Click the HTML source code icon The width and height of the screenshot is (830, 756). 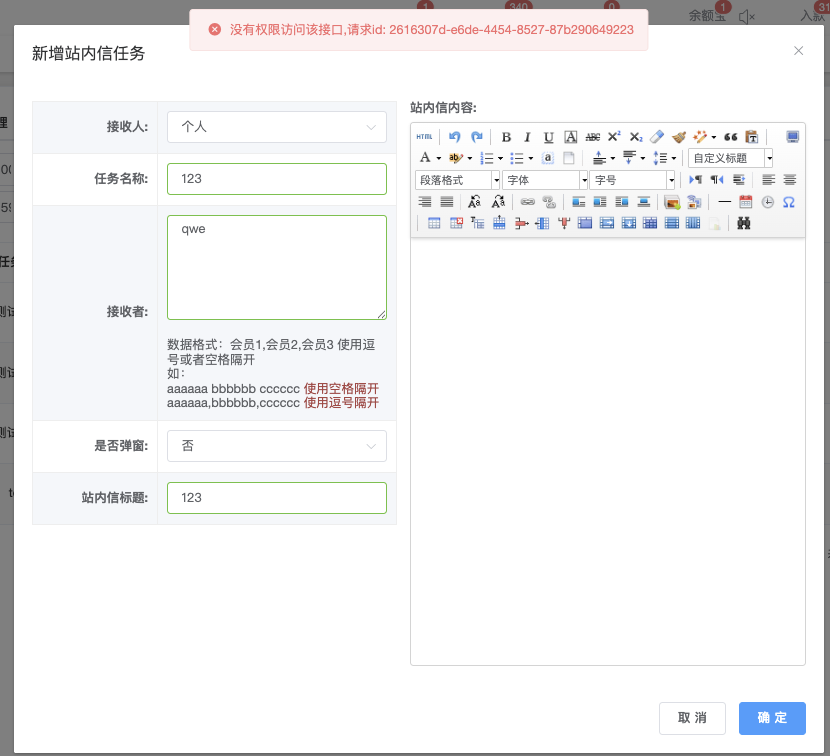coord(424,137)
